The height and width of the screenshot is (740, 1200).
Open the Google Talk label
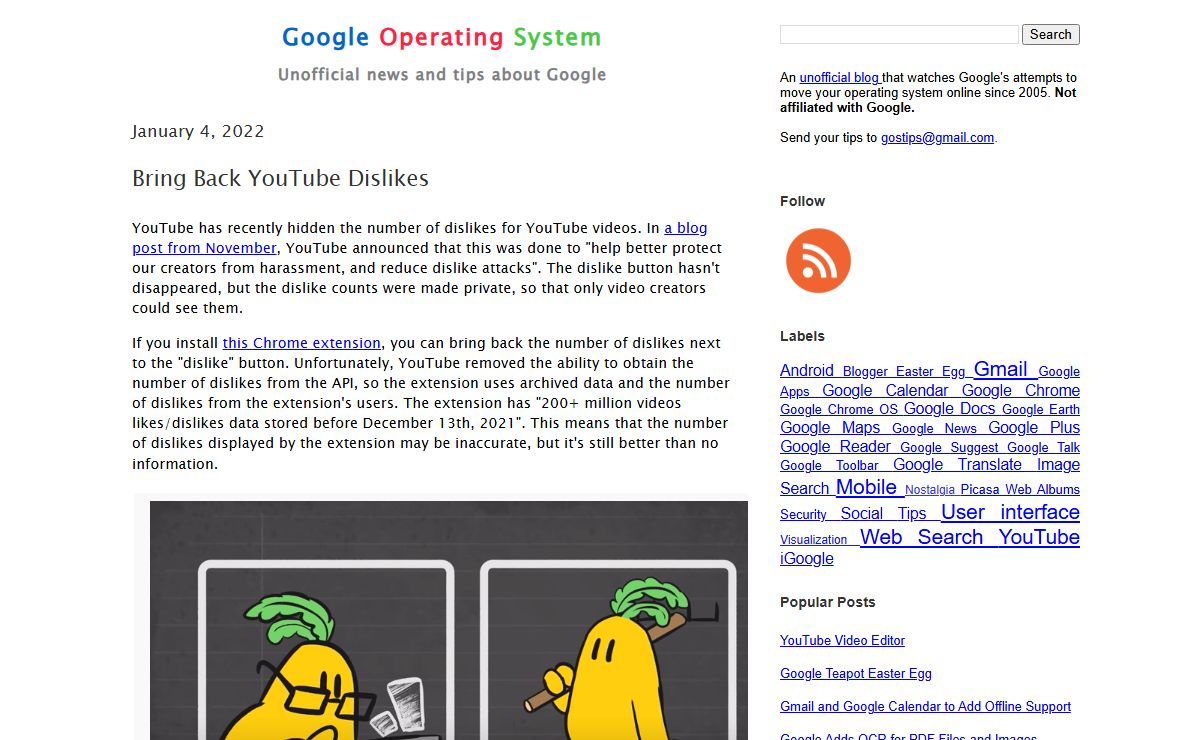tap(1043, 447)
